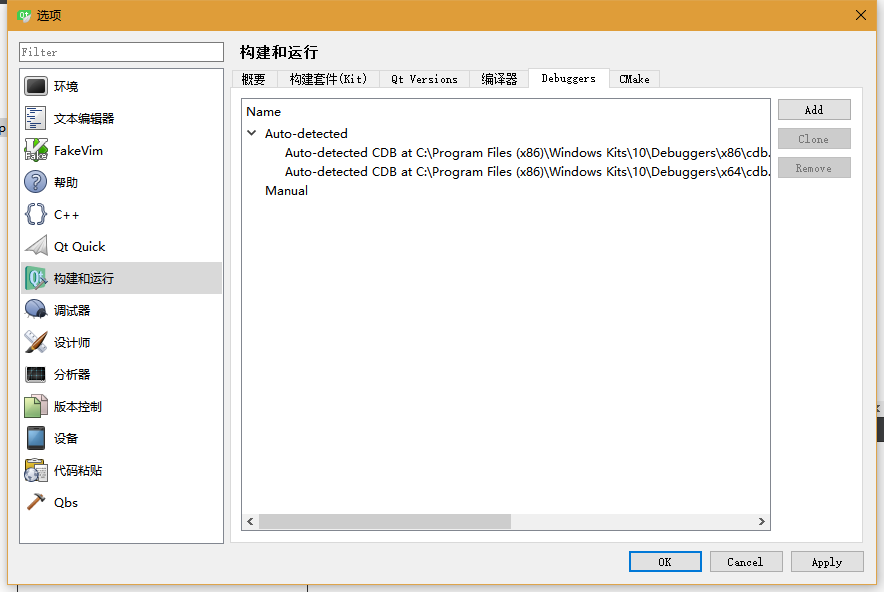Select the 分析器 label
Image resolution: width=884 pixels, height=592 pixels.
point(72,374)
